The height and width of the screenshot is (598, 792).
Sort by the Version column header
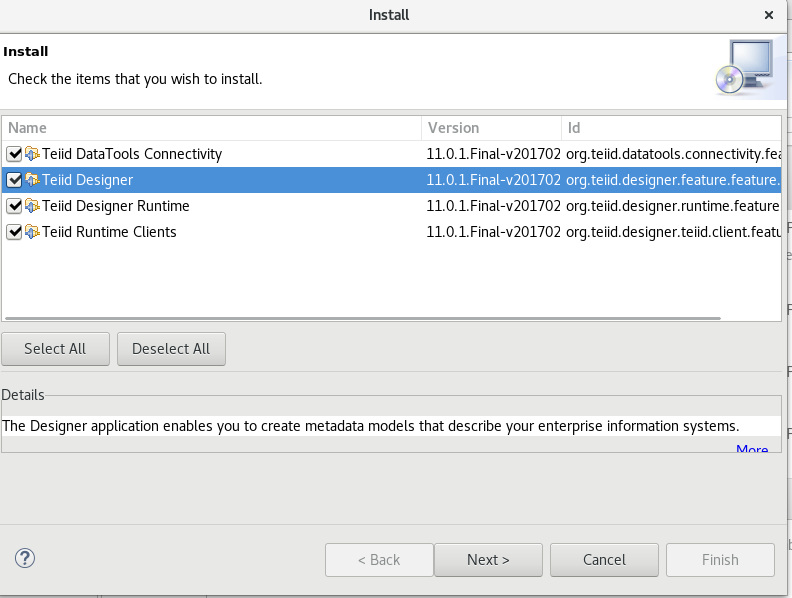click(491, 128)
